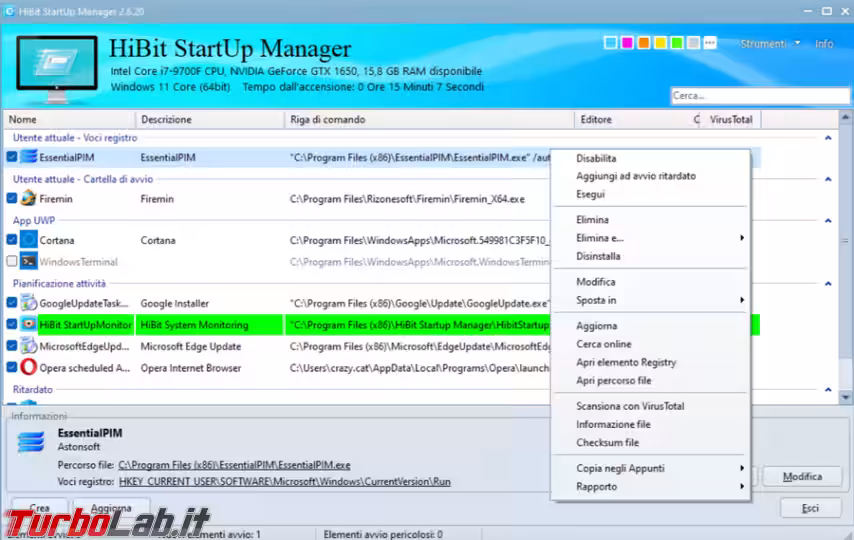Pick the yellow theme swatch
854x540 pixels.
[x=661, y=43]
